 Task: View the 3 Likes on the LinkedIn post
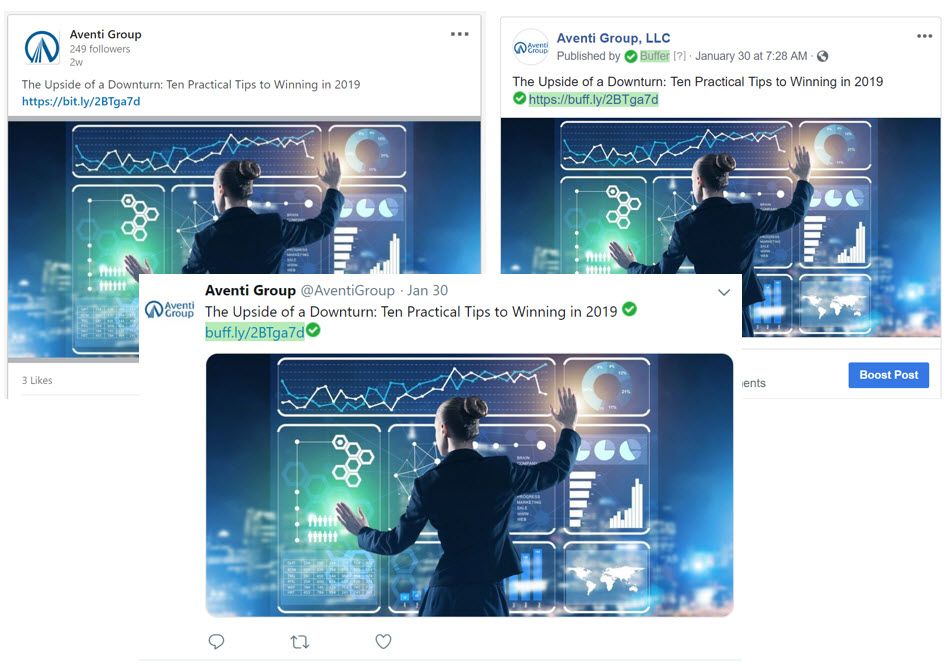(37, 380)
